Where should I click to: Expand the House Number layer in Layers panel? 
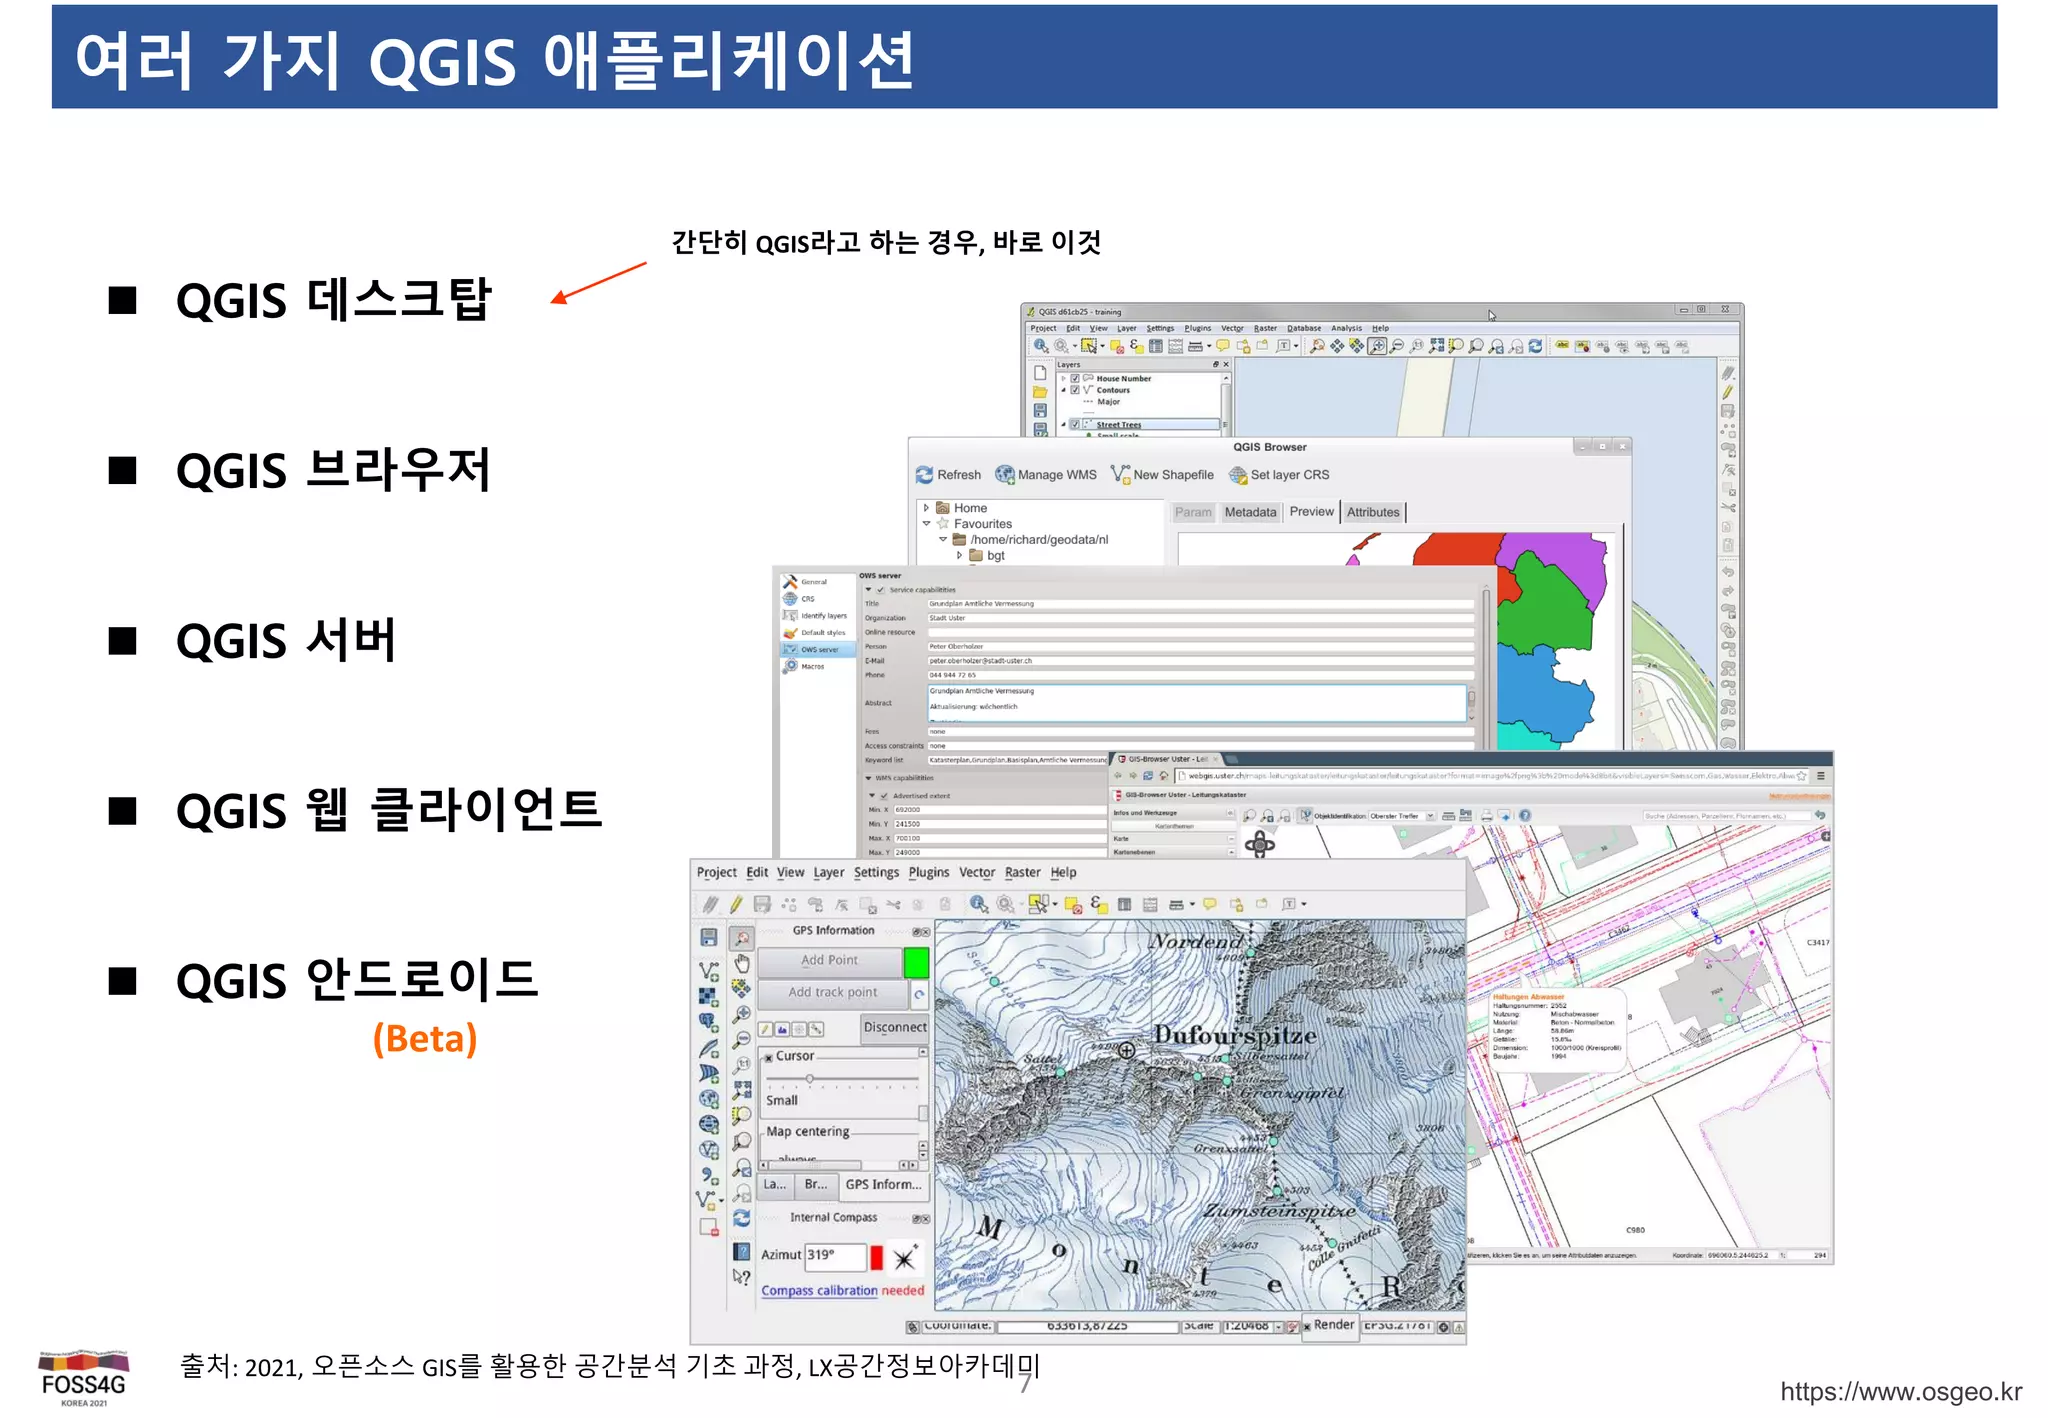click(x=1063, y=379)
